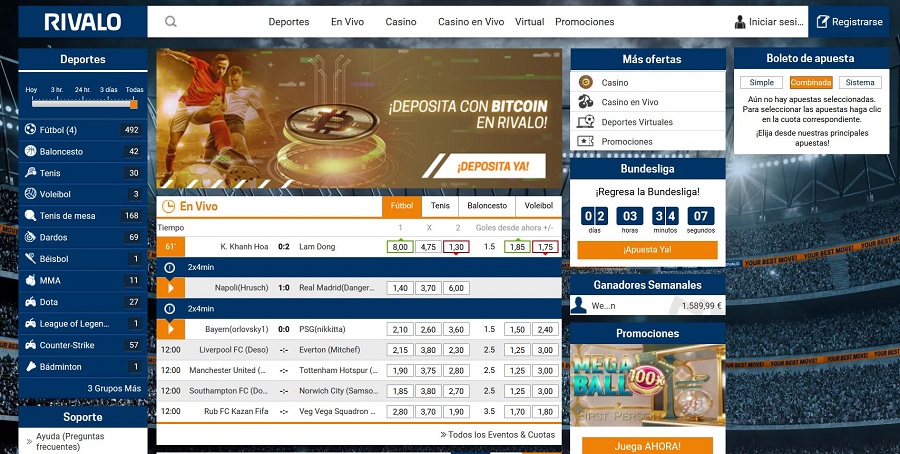Open Todos los Eventos & Cuotas link
900x454 pixels.
pos(498,434)
